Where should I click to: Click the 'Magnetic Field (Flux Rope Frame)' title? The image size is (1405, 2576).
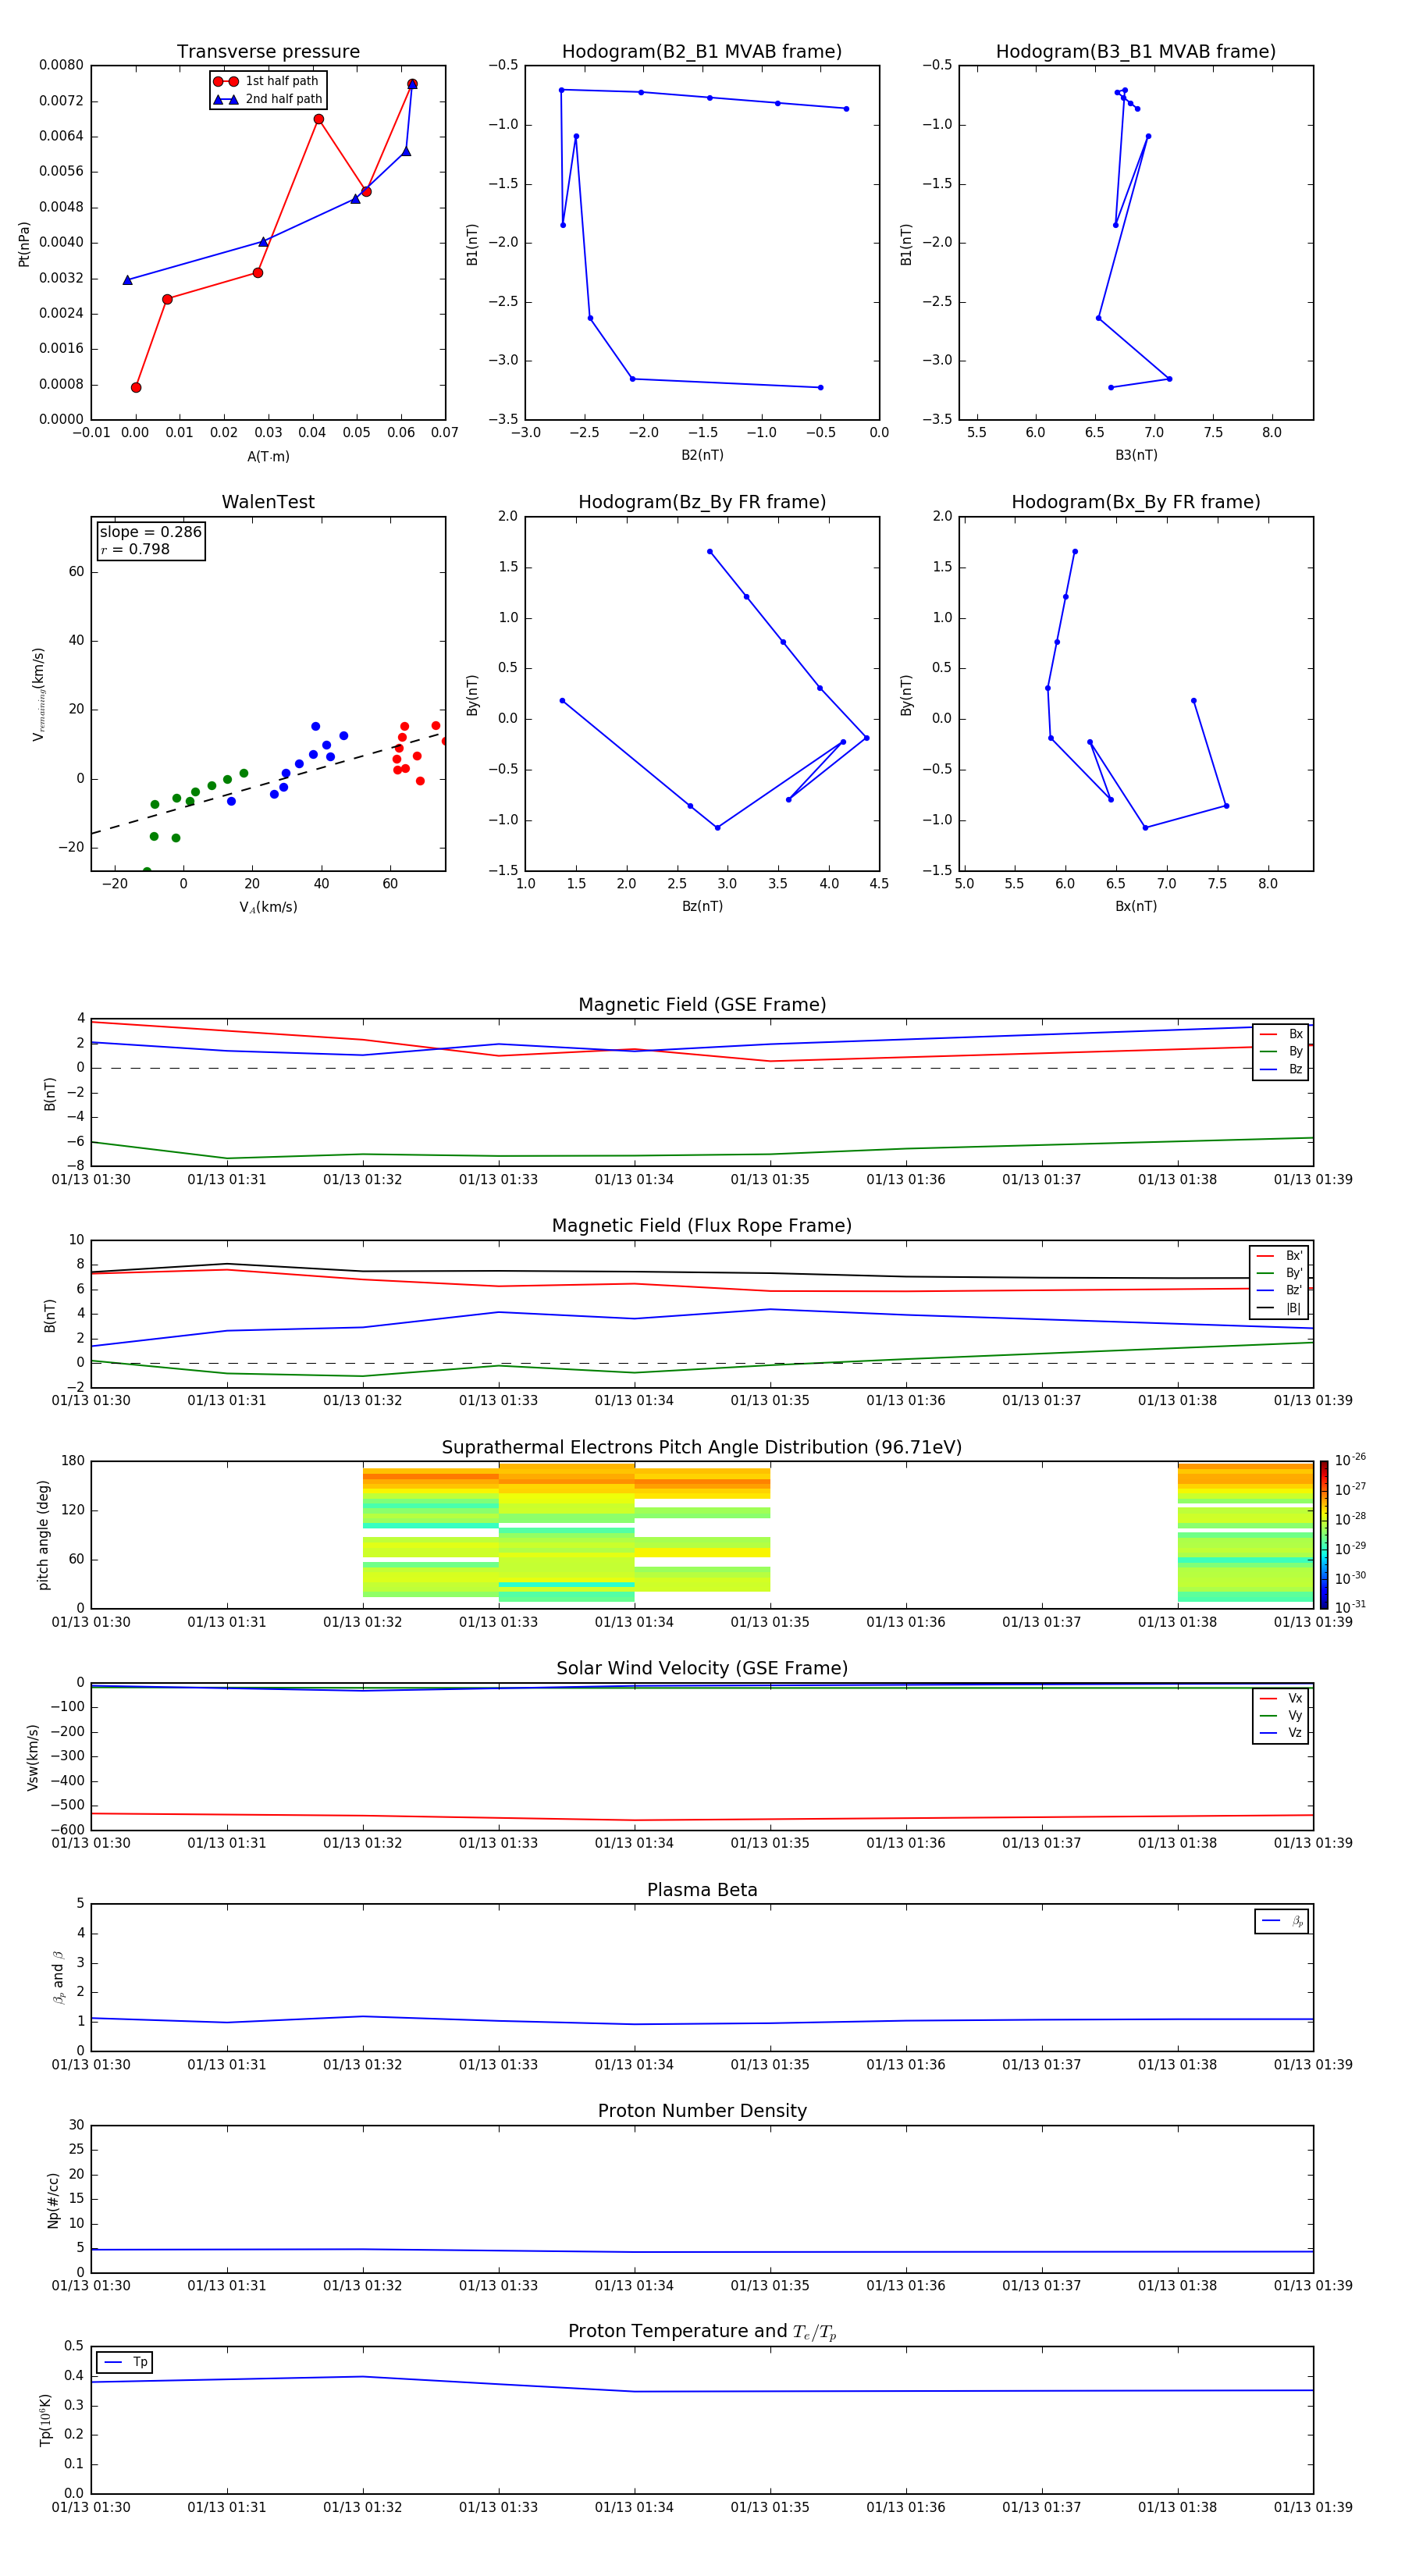click(702, 1226)
